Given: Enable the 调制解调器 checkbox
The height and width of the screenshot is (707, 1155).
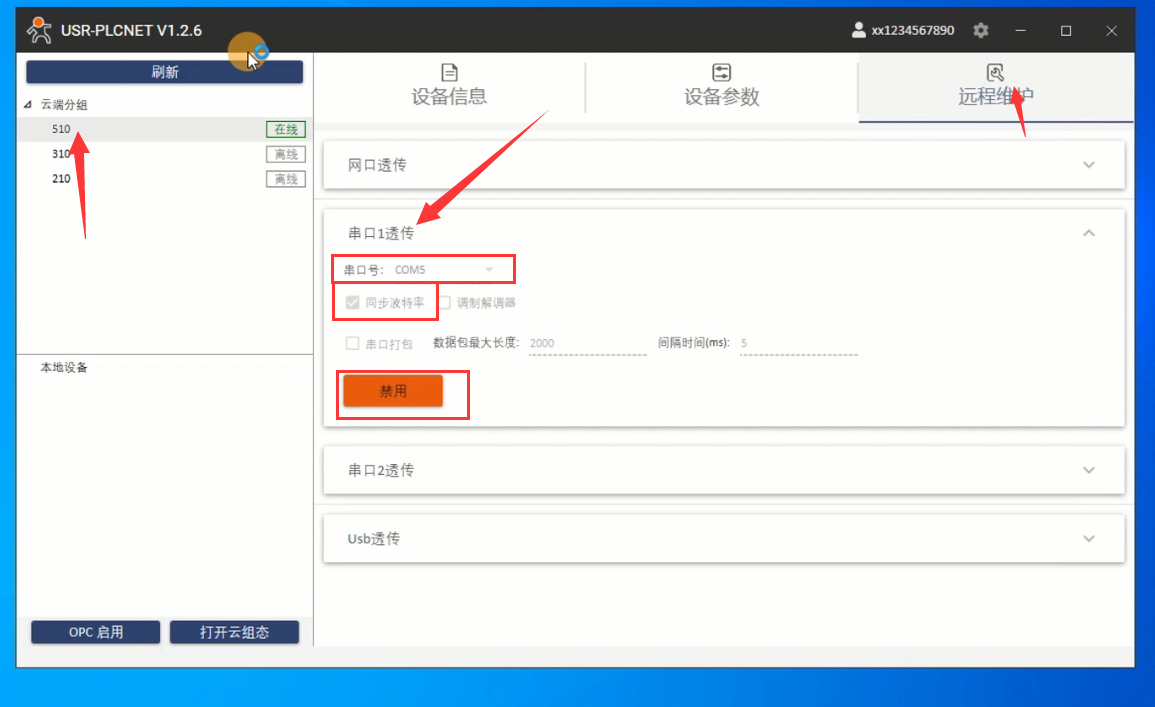Looking at the screenshot, I should (445, 302).
